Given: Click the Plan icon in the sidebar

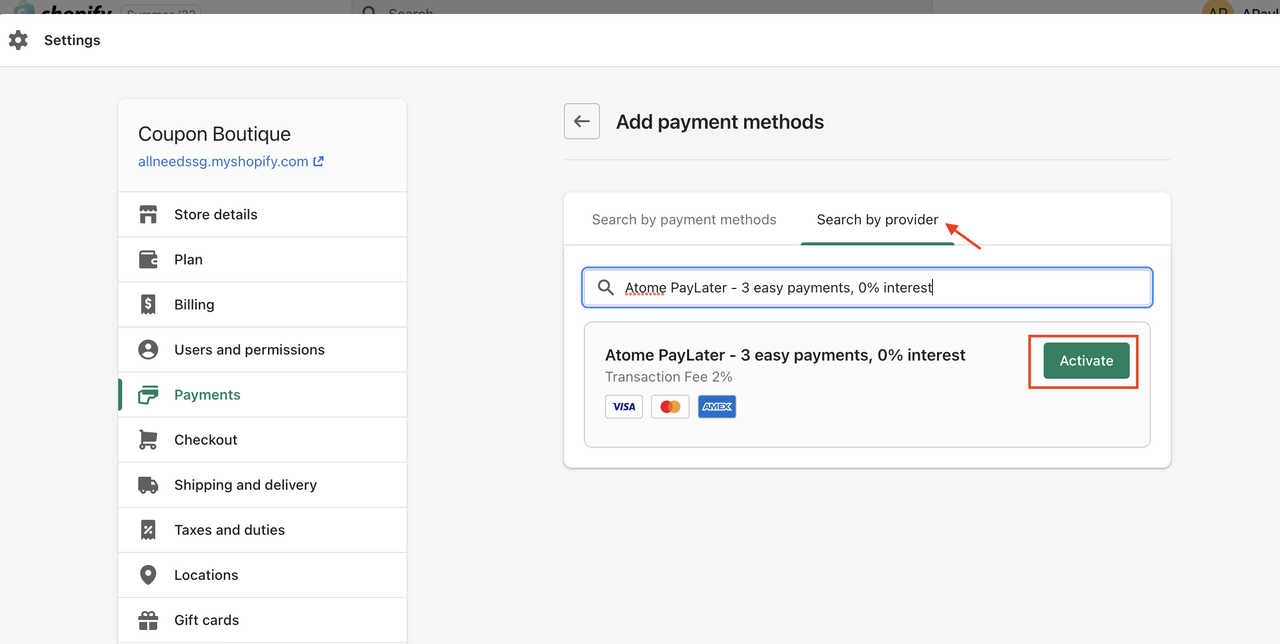Looking at the screenshot, I should (148, 259).
